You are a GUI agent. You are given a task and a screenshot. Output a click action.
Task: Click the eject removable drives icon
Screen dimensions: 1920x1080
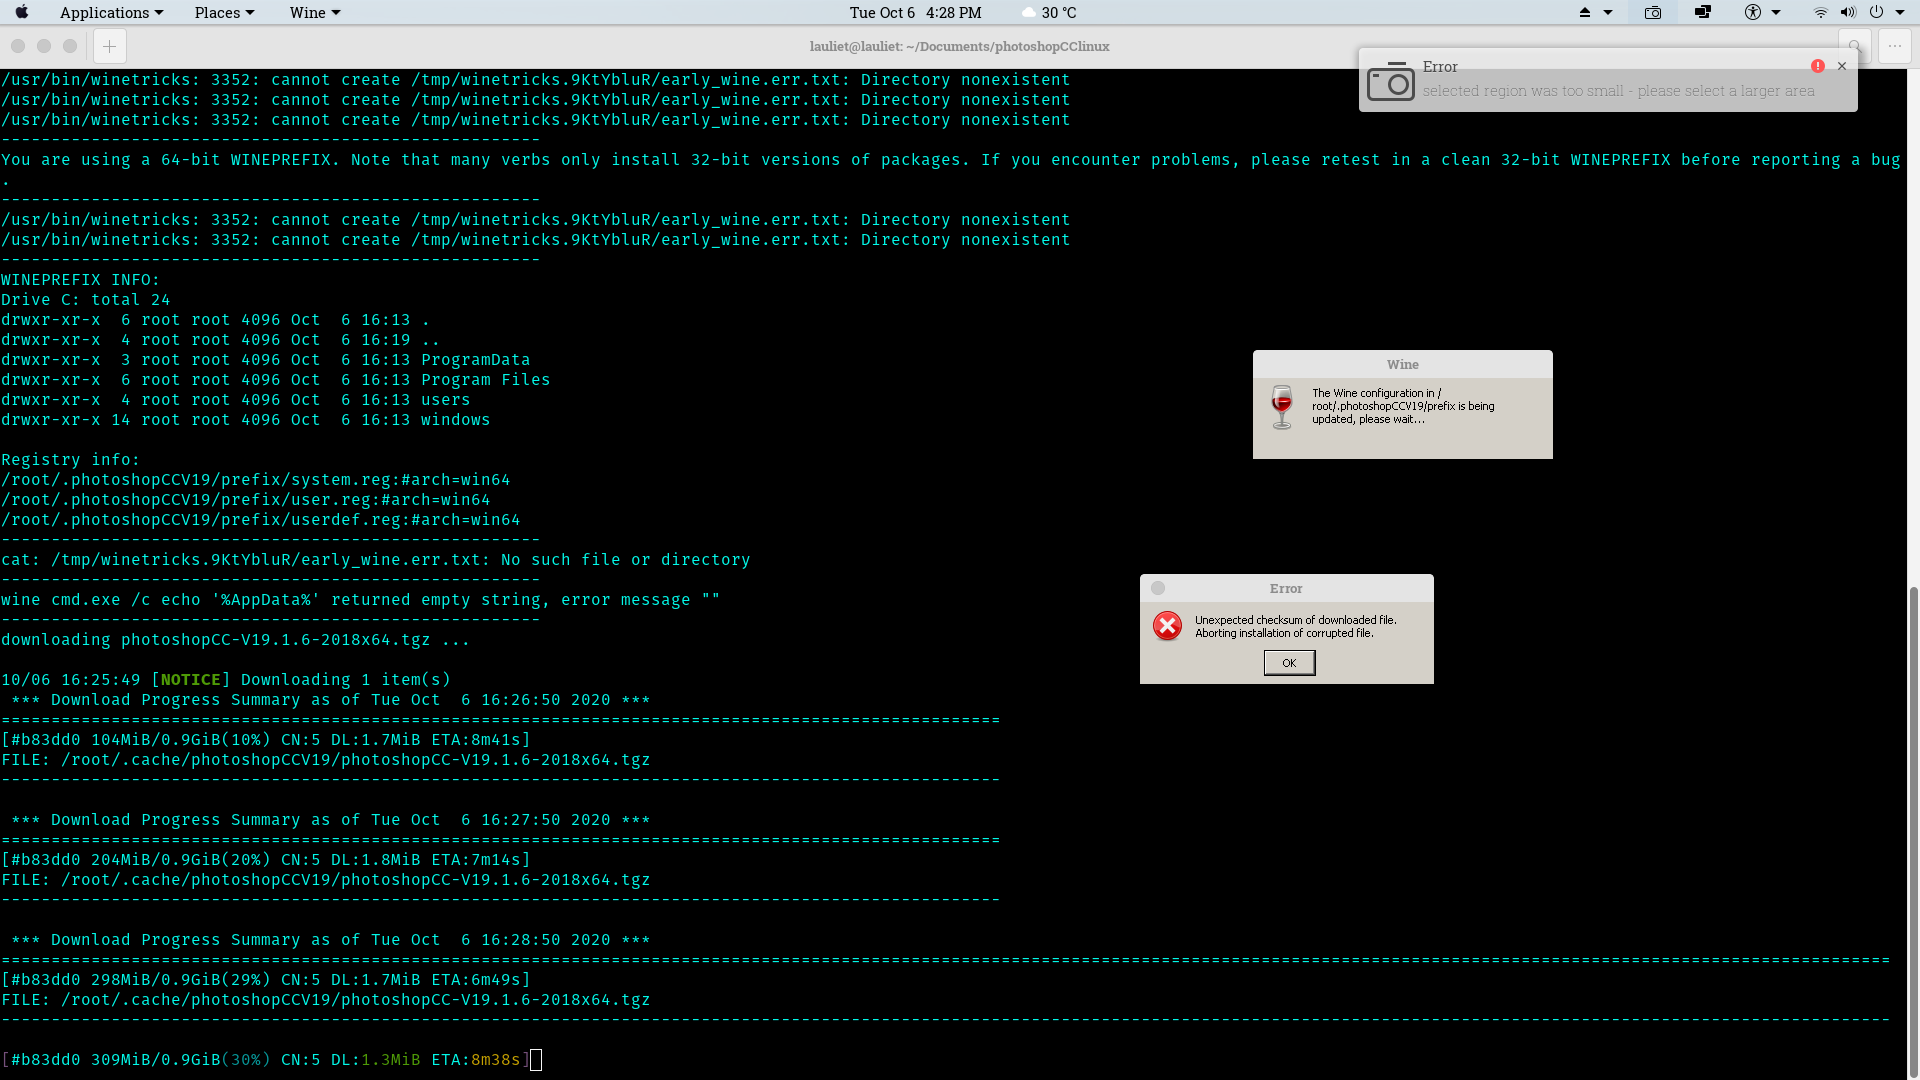(1585, 12)
